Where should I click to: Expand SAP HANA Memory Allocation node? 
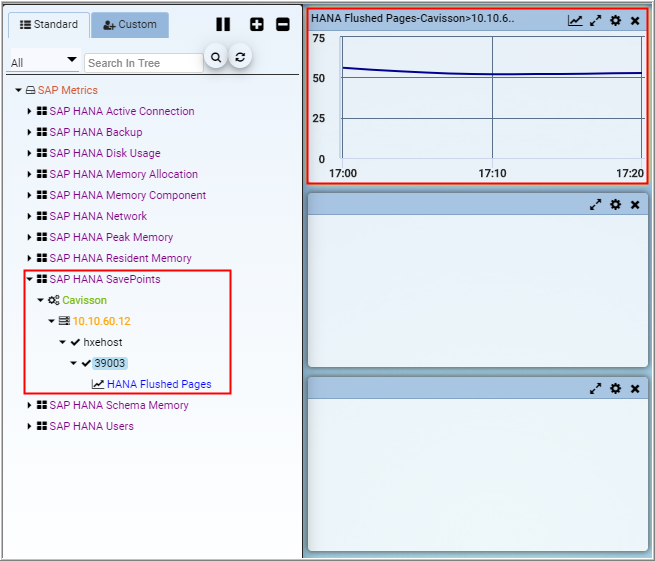point(29,174)
